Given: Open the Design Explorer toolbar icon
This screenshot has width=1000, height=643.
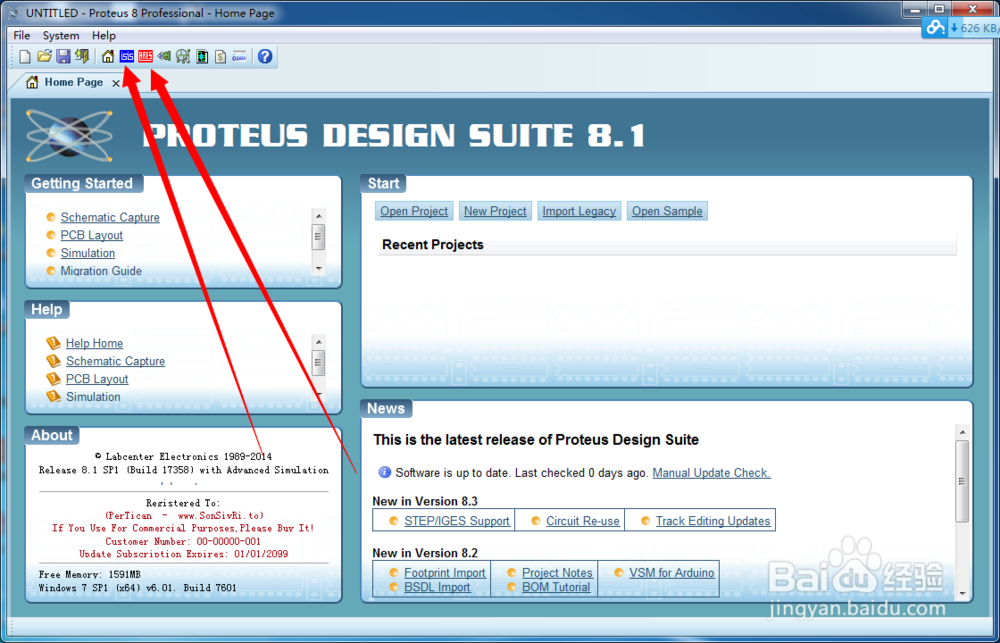Looking at the screenshot, I should click(x=202, y=57).
